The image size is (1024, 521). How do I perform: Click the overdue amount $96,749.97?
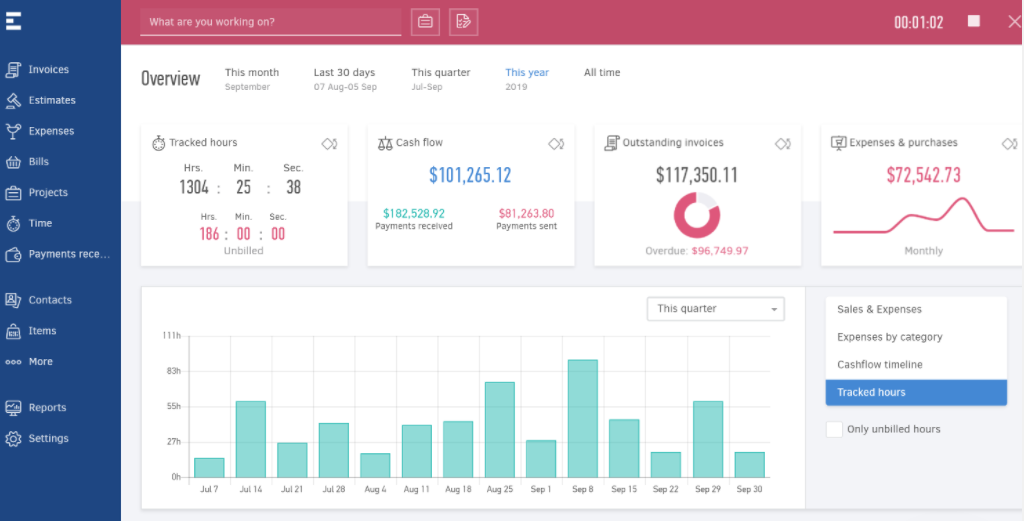click(x=720, y=251)
